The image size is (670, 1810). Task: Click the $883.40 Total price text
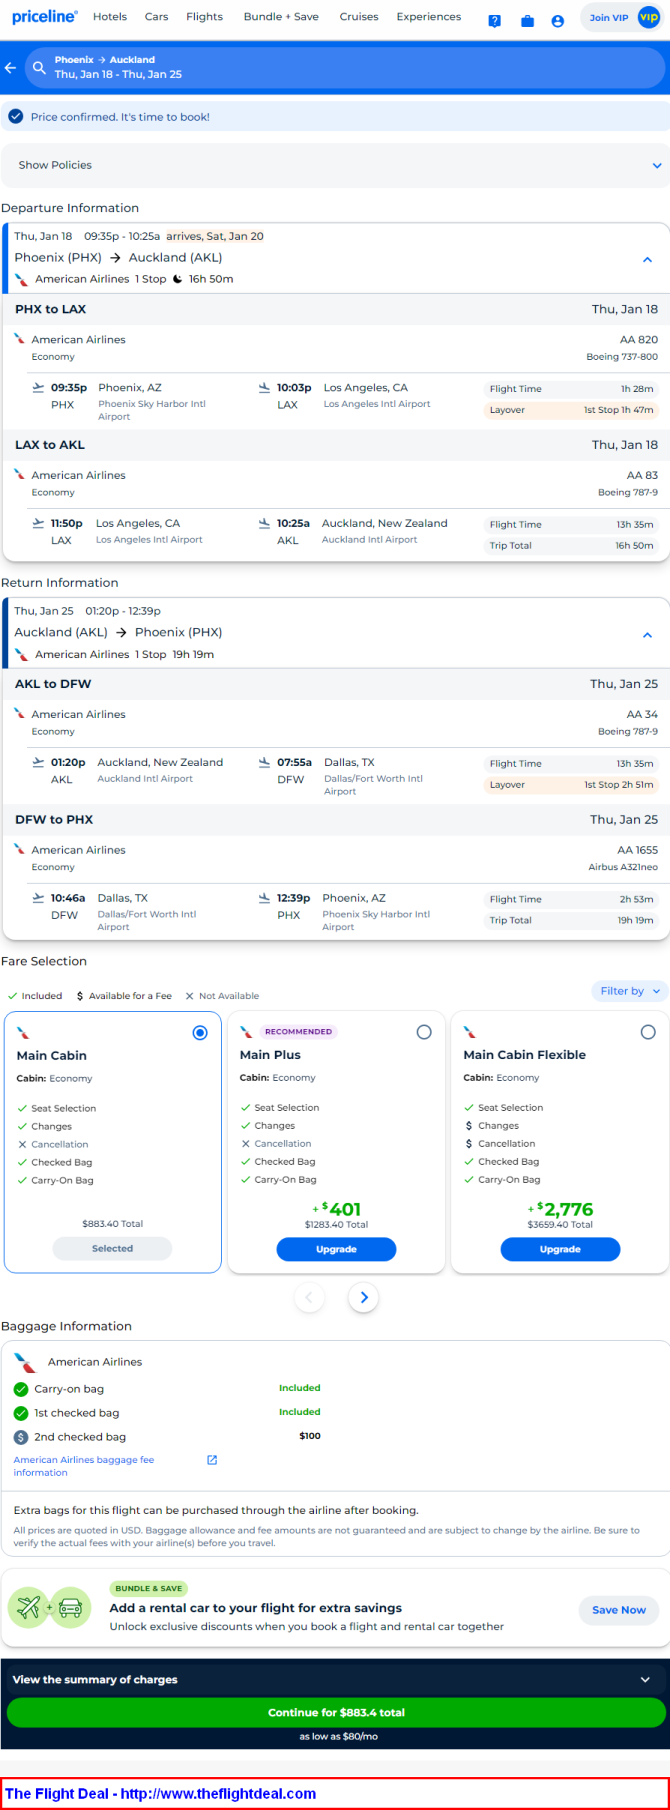coord(112,1223)
